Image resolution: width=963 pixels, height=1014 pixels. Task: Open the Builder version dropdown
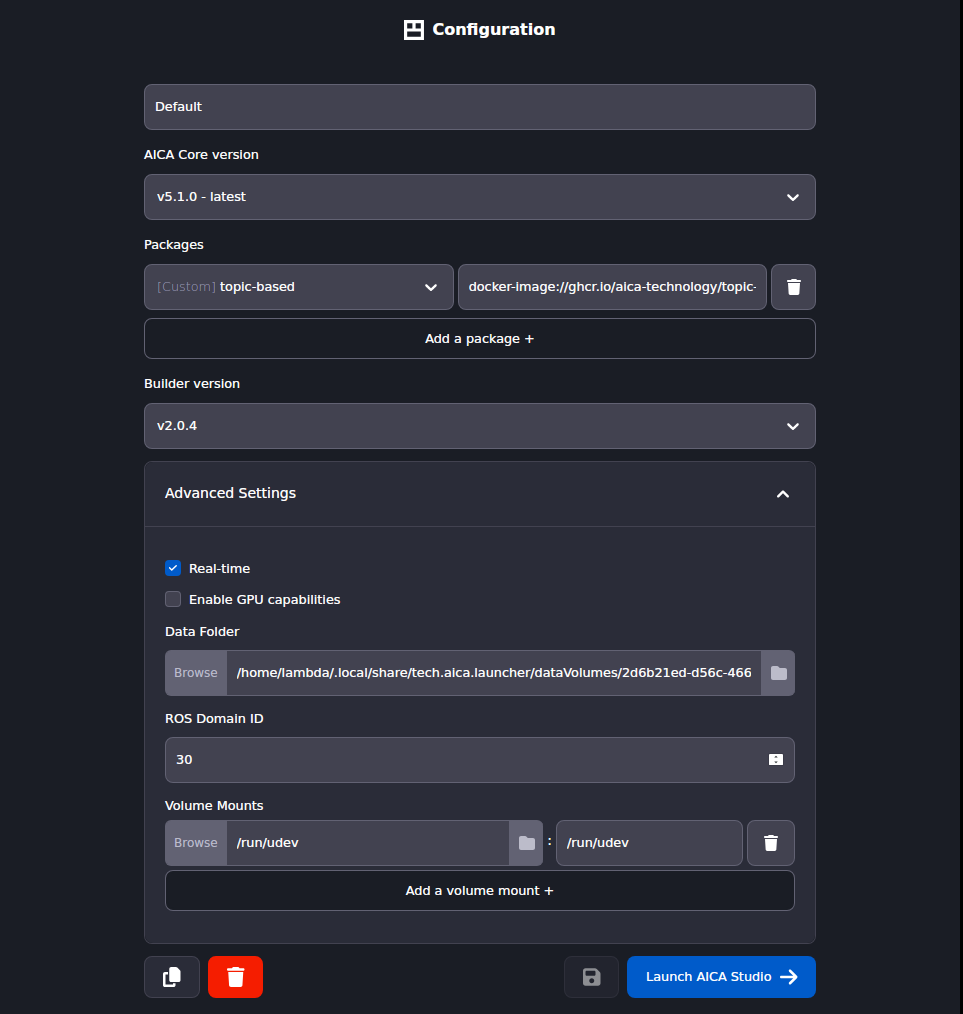(479, 426)
